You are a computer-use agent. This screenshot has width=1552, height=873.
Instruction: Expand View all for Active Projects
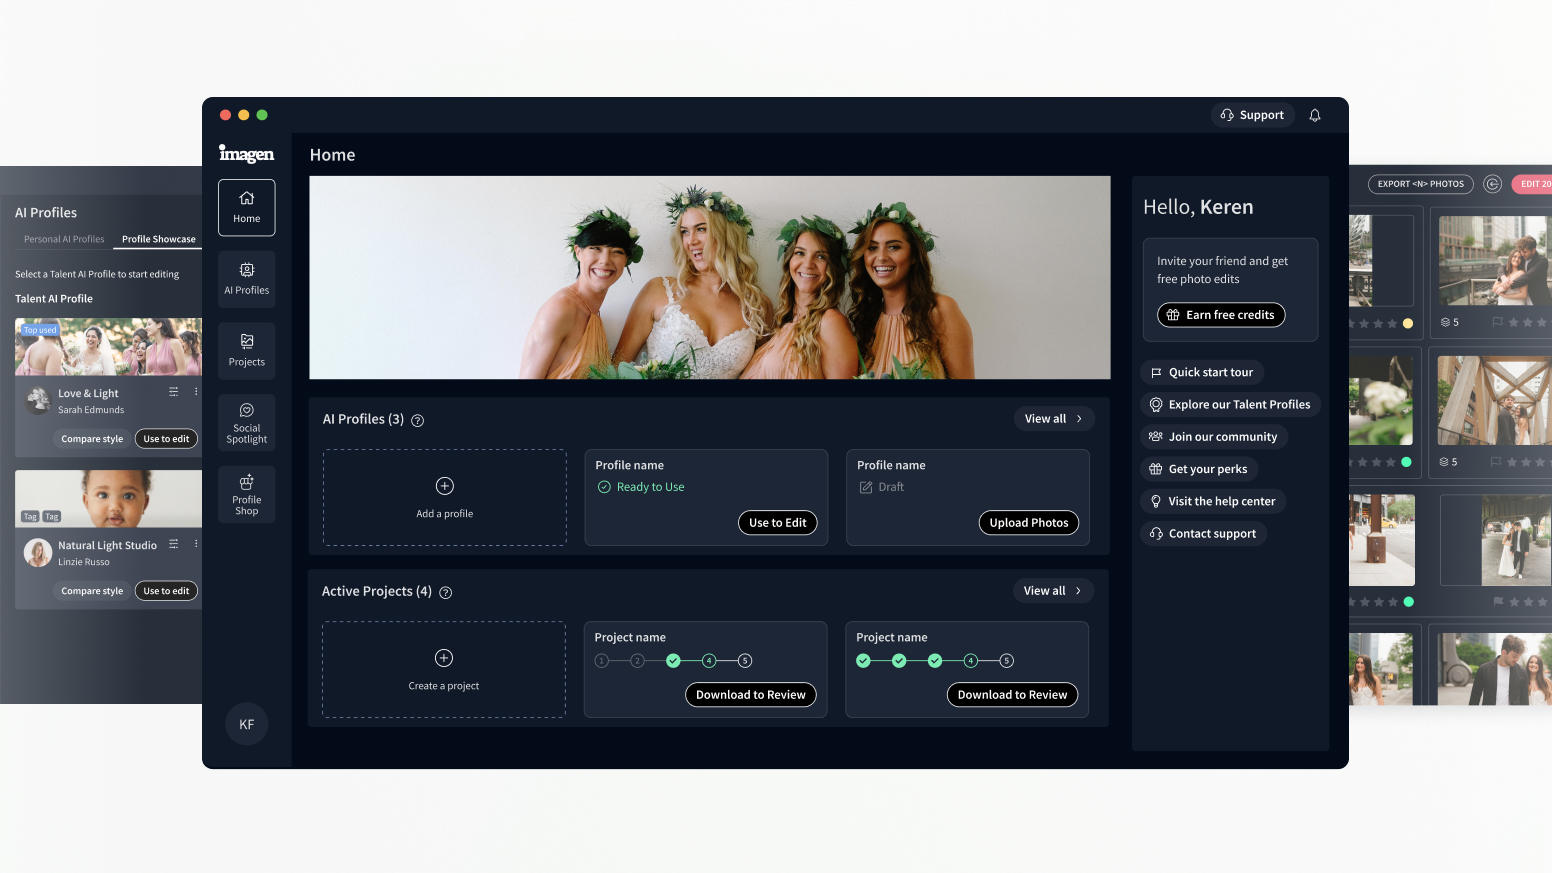click(x=1053, y=591)
